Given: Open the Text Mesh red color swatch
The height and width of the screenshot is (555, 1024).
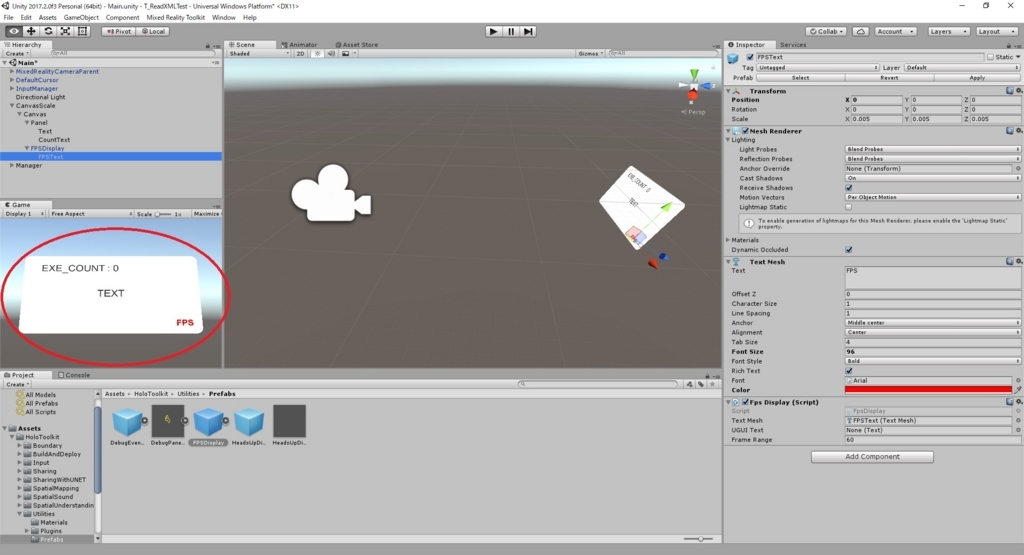Looking at the screenshot, I should [928, 390].
